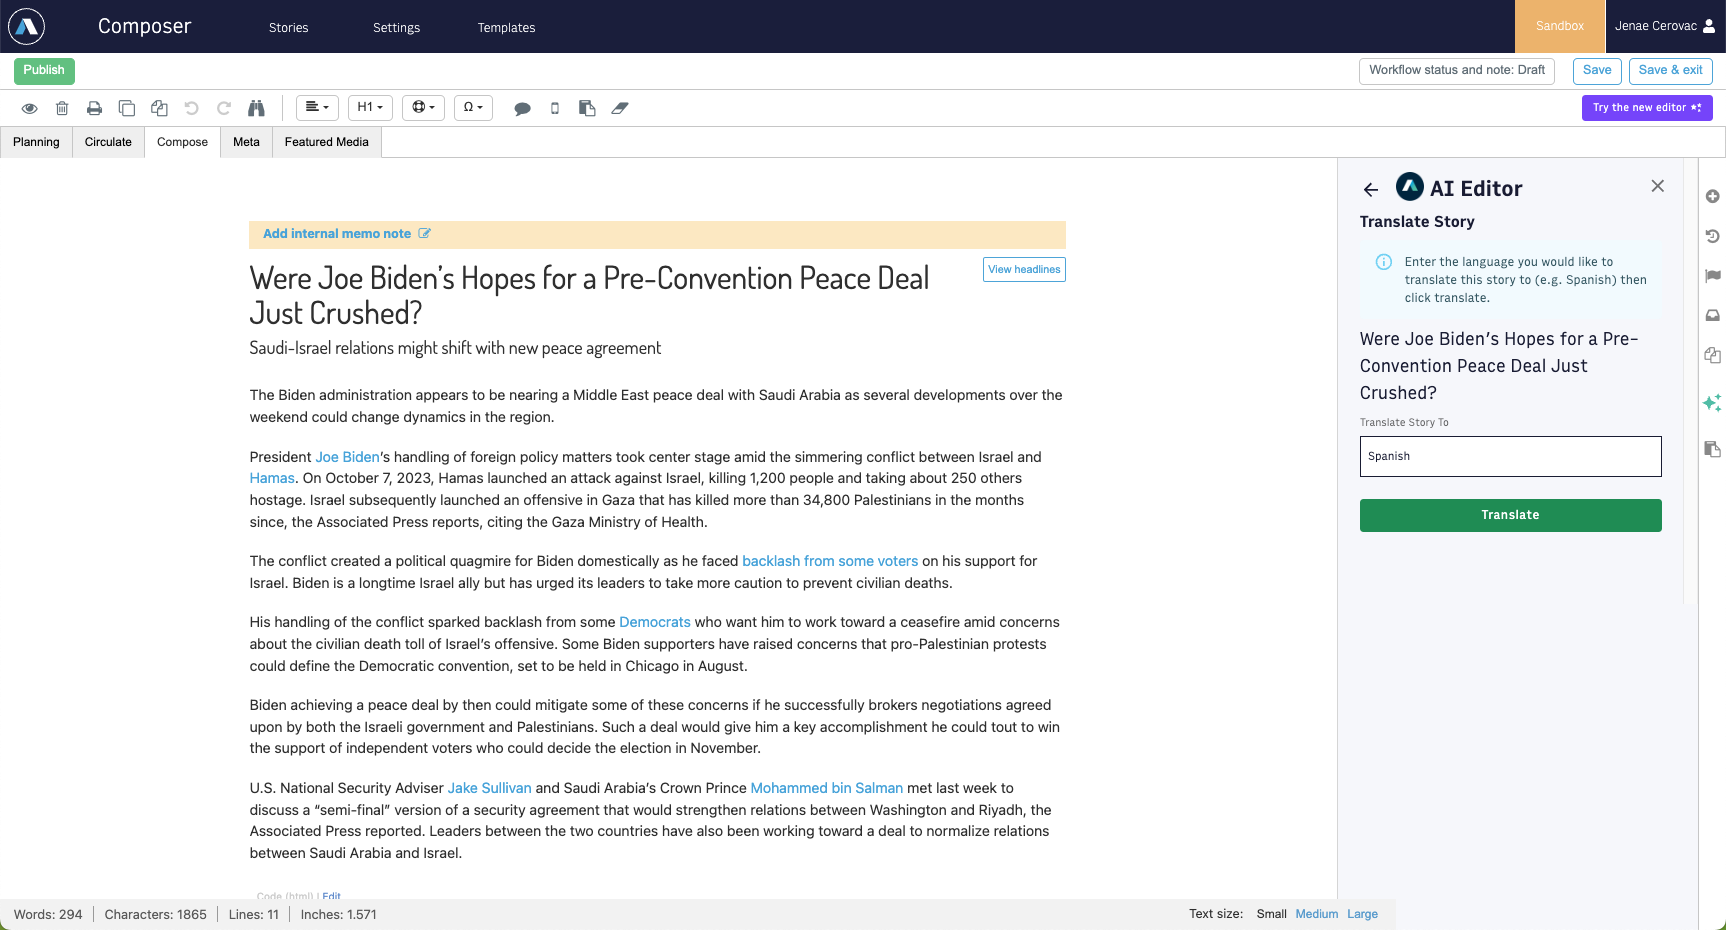Switch to the Circulate tab
1726x930 pixels.
tap(108, 142)
